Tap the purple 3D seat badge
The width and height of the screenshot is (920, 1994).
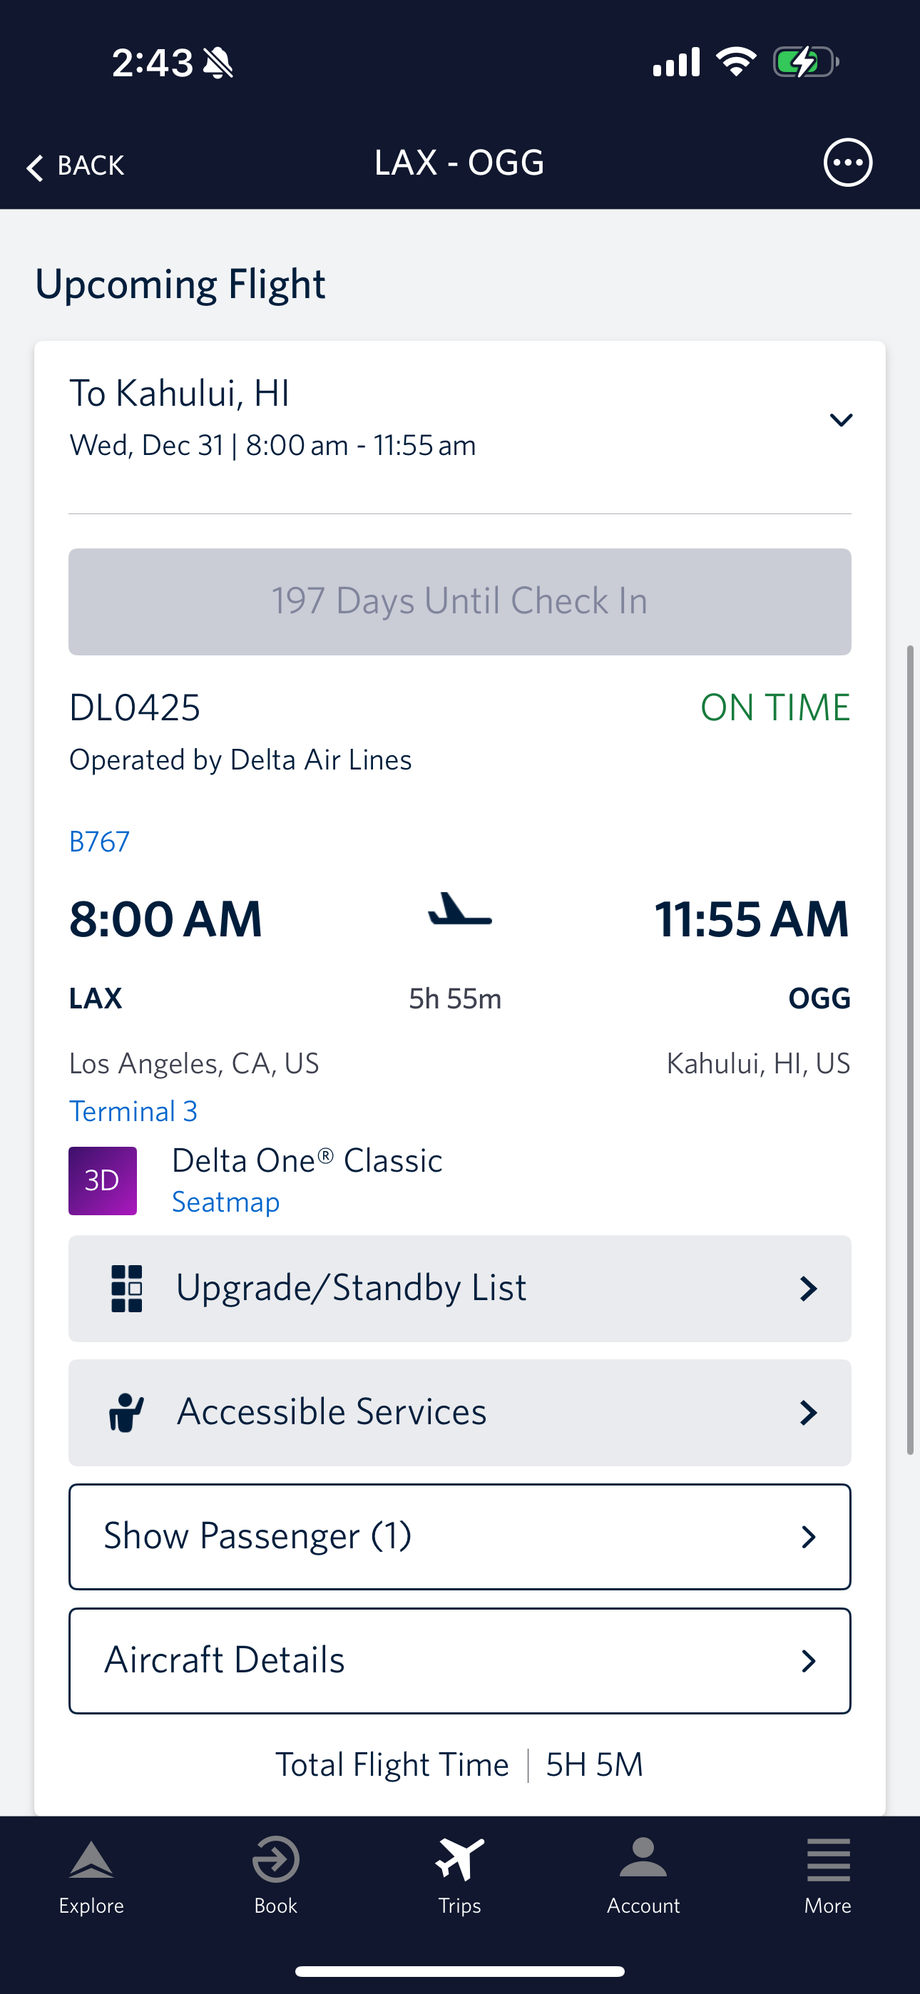coord(102,1181)
